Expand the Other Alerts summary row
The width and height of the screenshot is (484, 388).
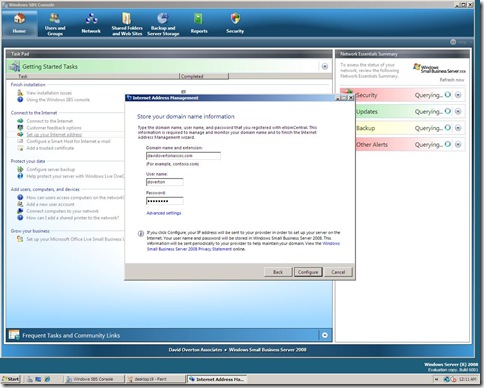[458, 144]
